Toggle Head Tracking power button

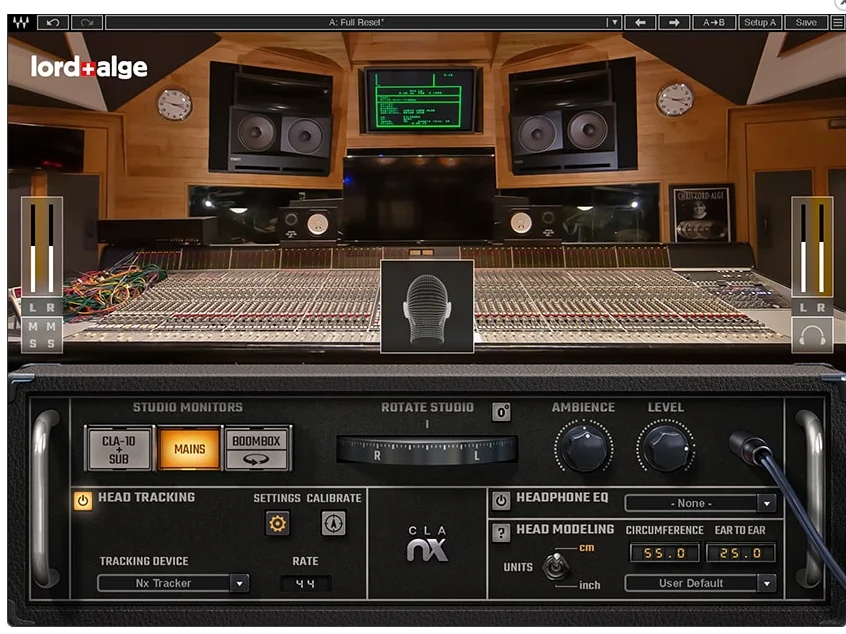click(83, 501)
